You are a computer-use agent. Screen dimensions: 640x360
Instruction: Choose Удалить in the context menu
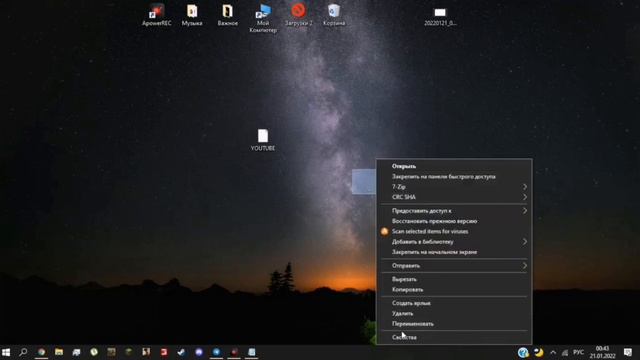(454, 313)
